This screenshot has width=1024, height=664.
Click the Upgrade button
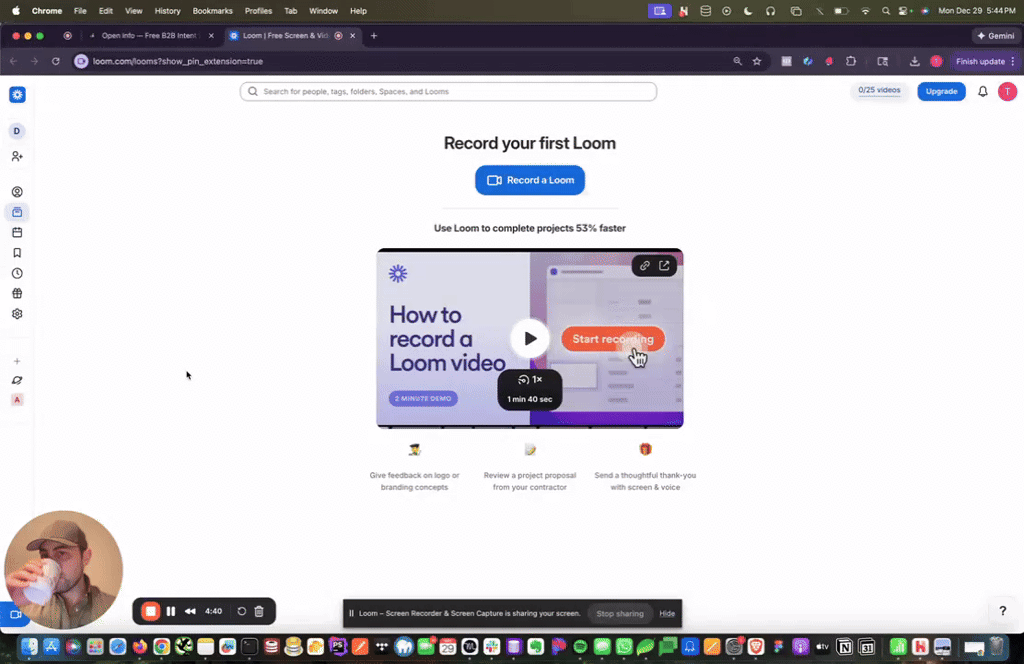click(941, 91)
